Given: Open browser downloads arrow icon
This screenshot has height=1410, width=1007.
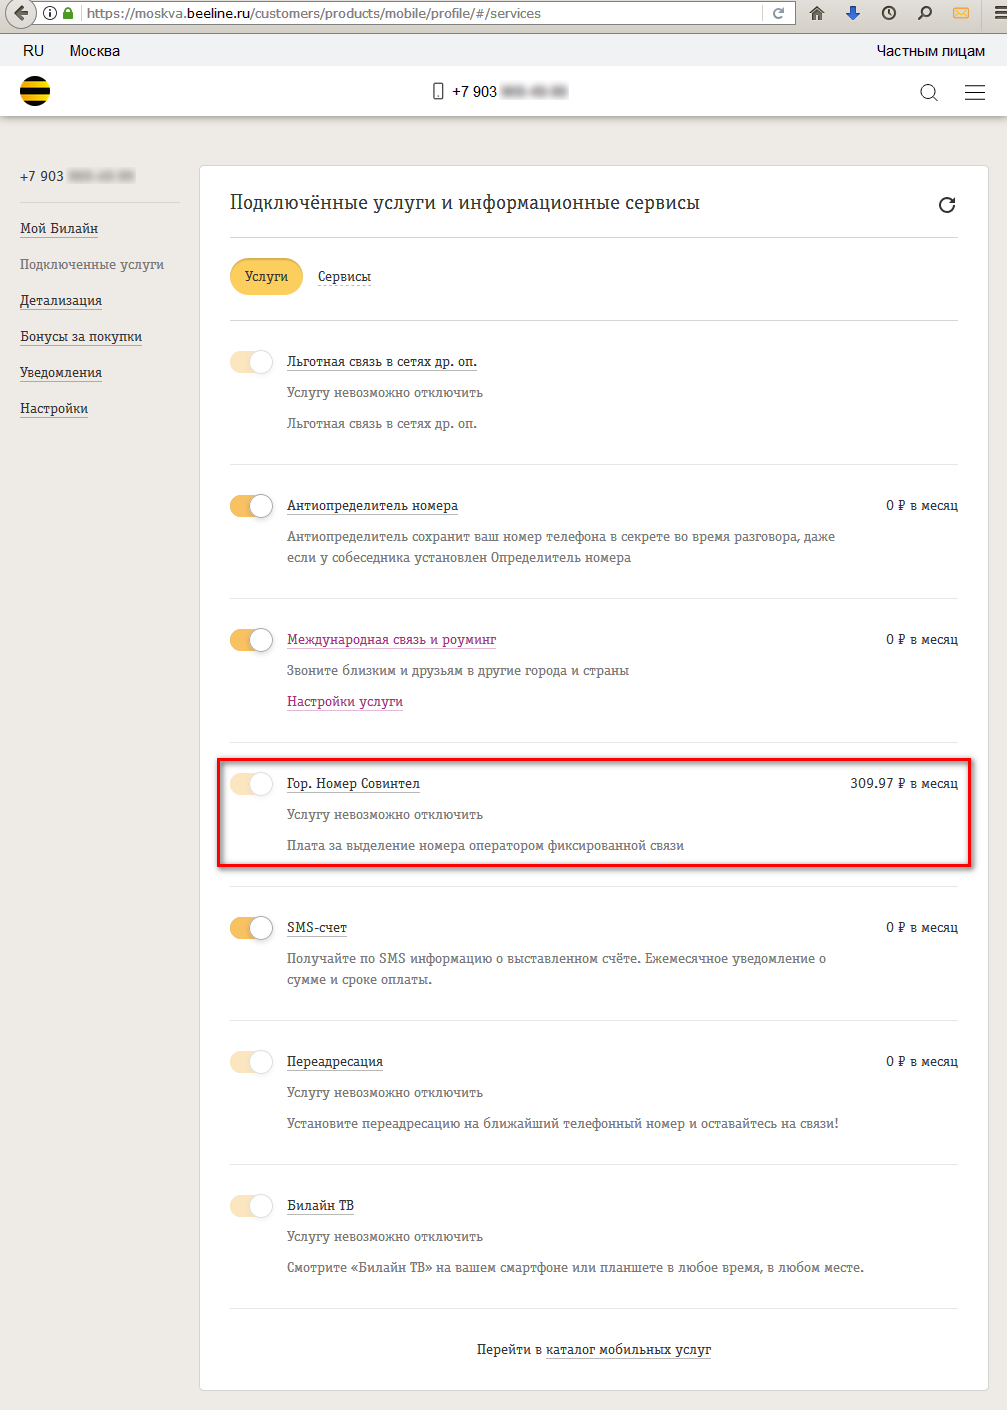Looking at the screenshot, I should coord(853,13).
